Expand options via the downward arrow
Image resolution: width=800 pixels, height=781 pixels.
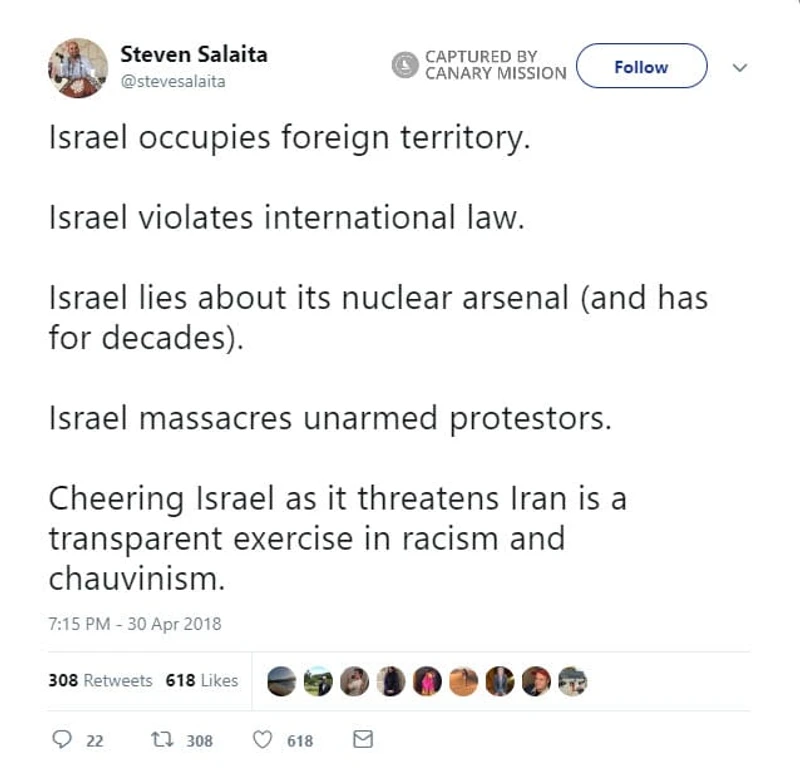pos(739,68)
